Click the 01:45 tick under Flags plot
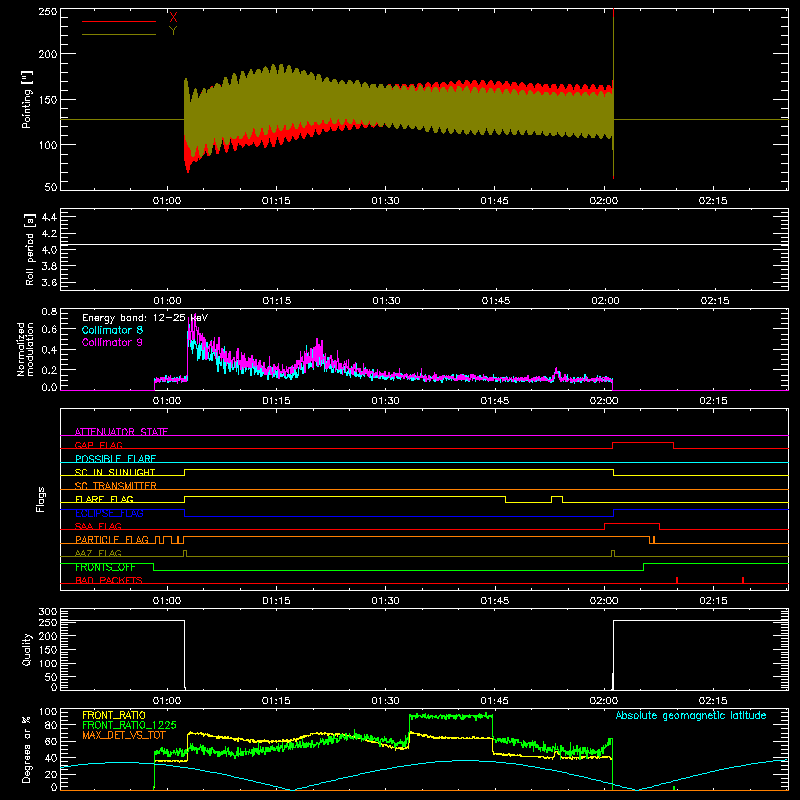 tap(494, 601)
